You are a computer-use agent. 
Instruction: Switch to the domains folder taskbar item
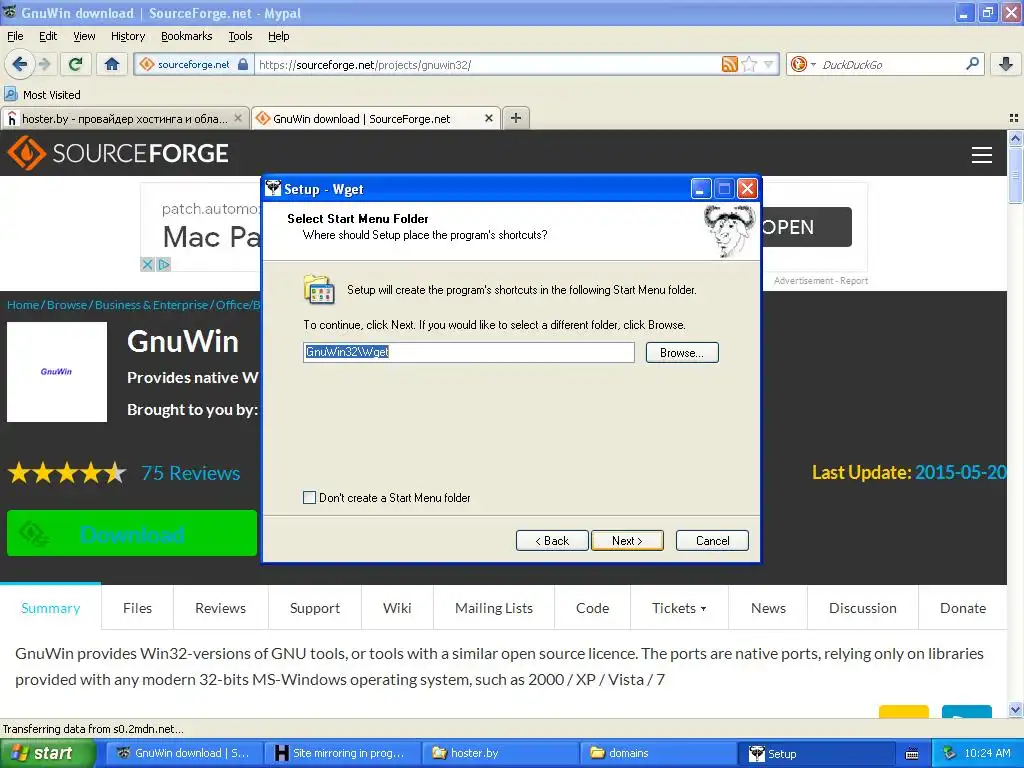(x=658, y=753)
